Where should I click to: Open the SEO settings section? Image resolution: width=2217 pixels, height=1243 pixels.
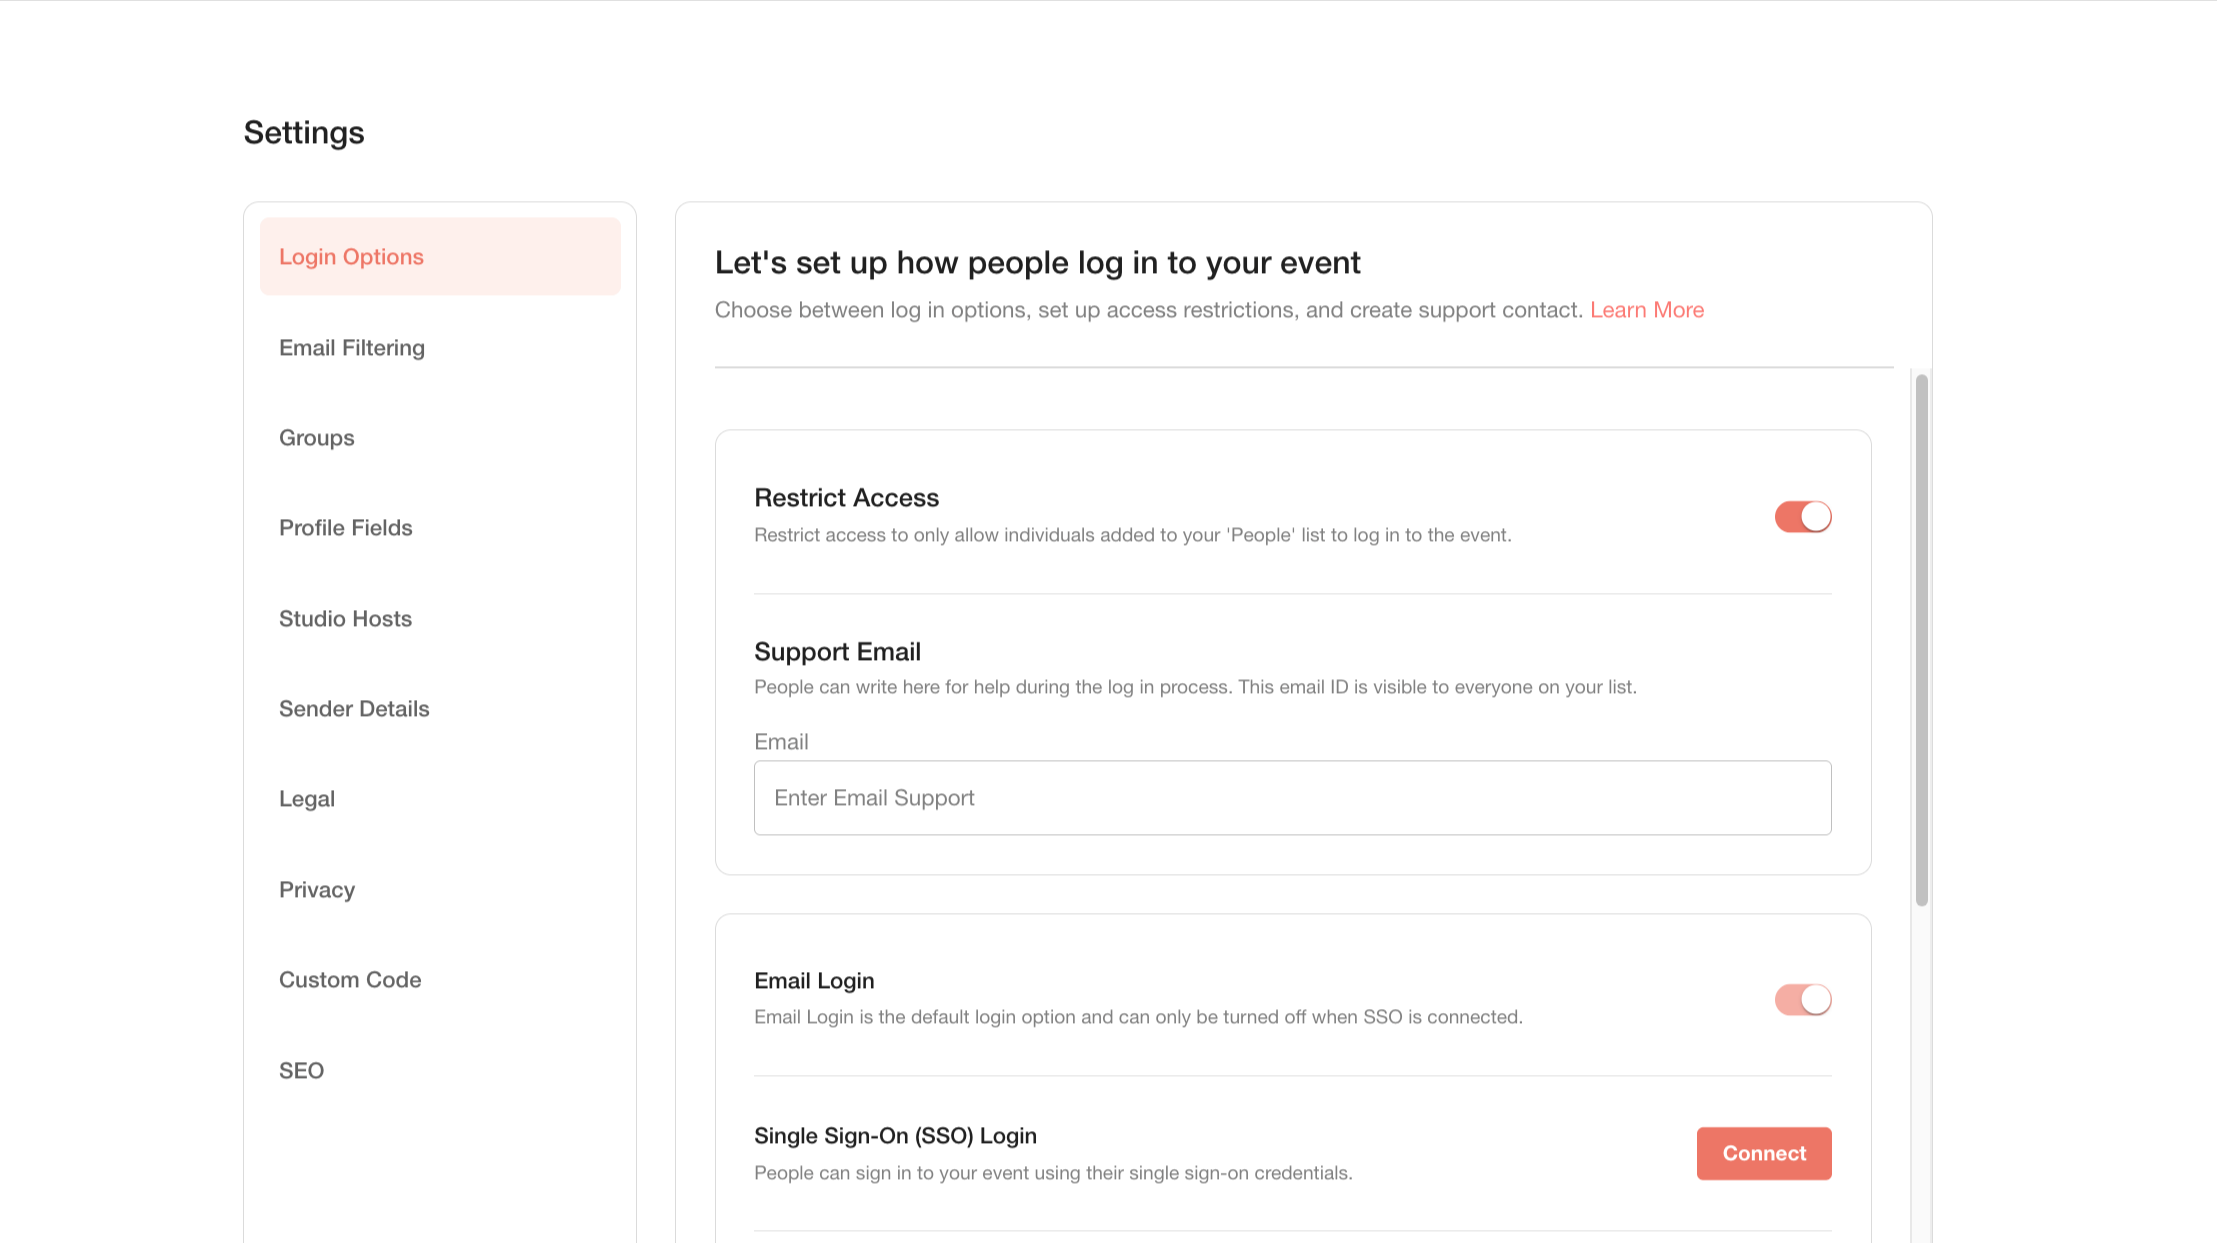point(302,1070)
